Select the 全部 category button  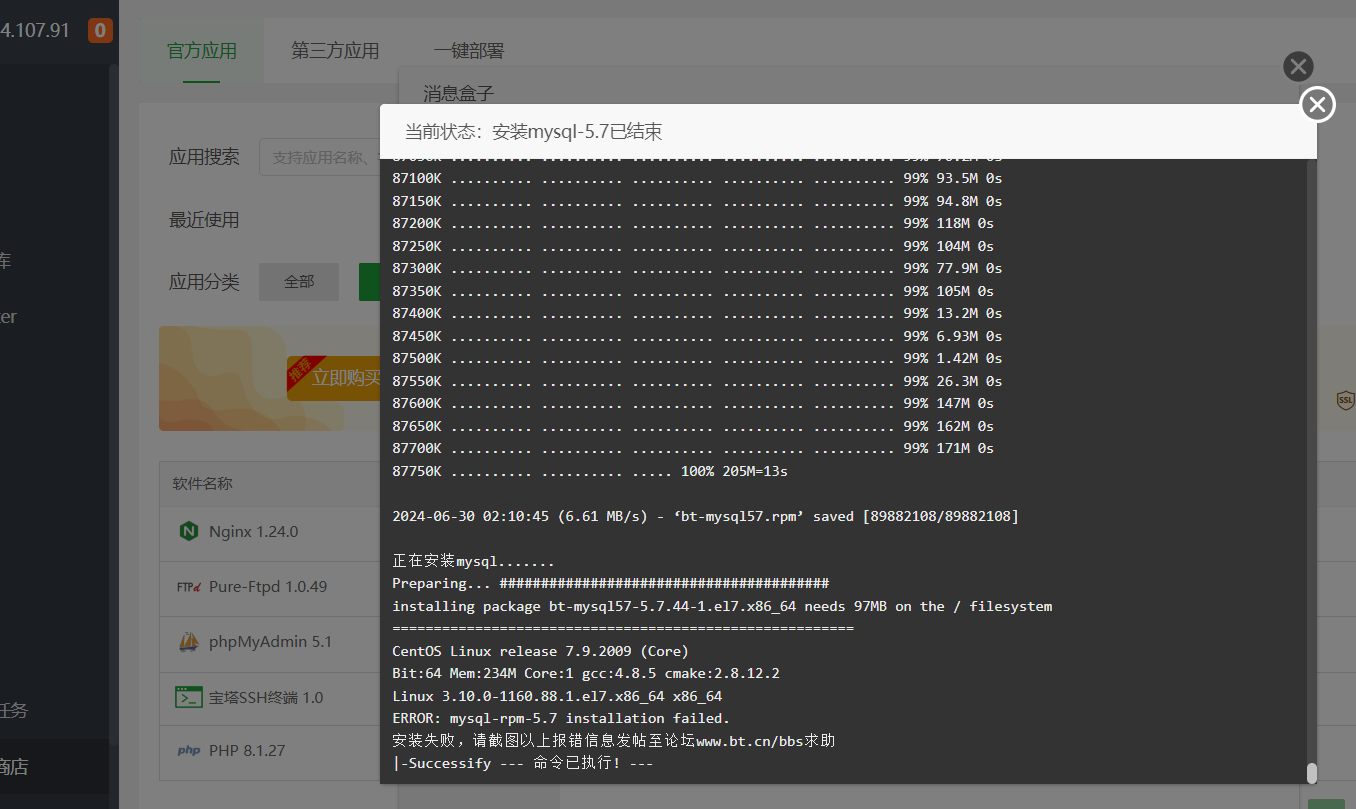pos(299,282)
